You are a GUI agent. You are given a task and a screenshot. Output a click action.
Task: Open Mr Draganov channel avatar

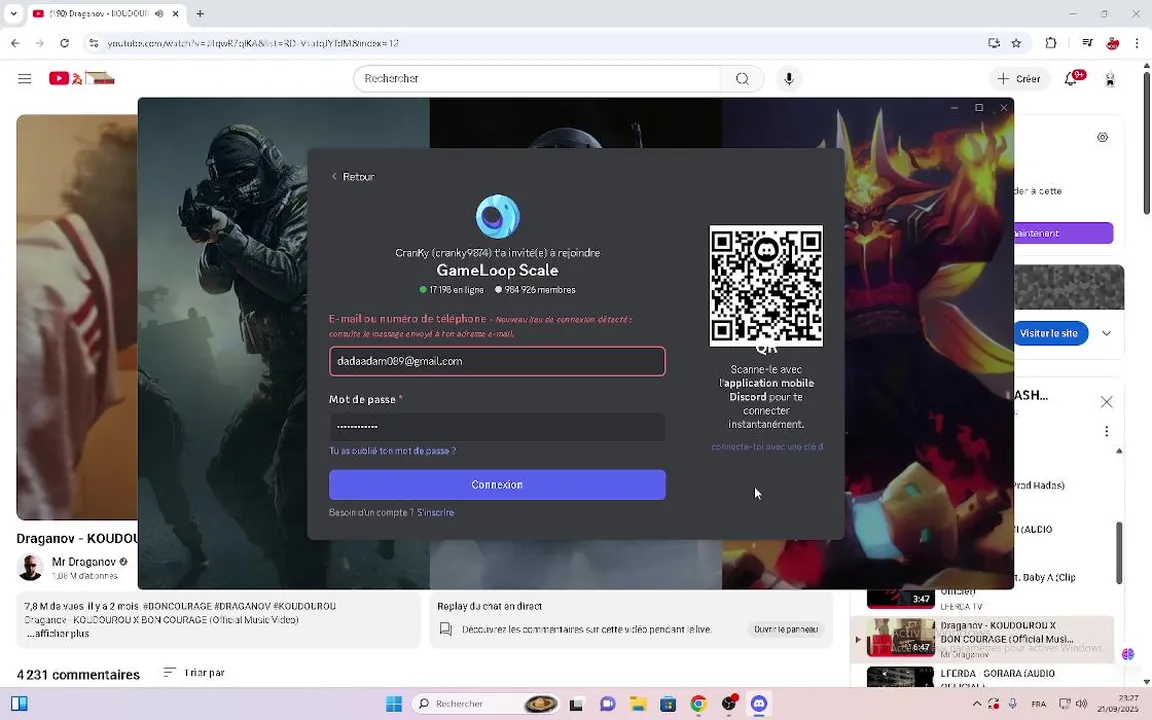pos(30,567)
